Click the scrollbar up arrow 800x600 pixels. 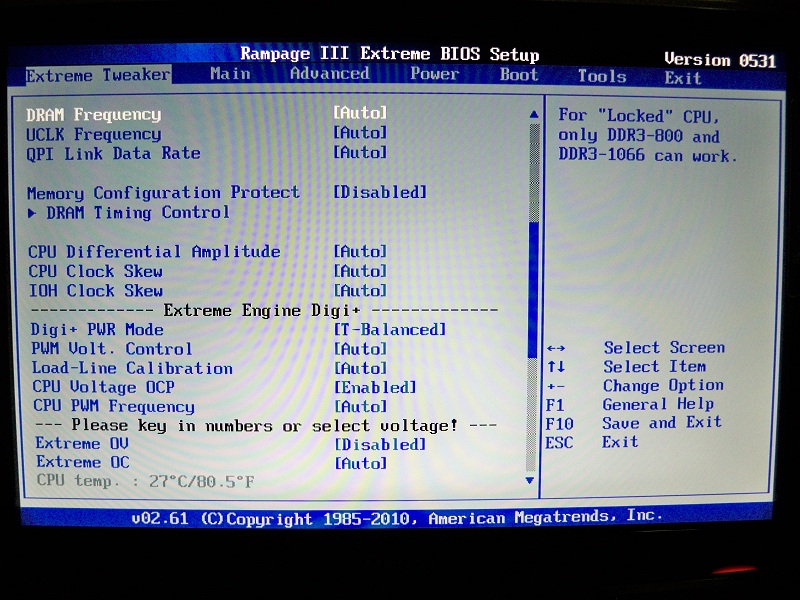click(533, 114)
